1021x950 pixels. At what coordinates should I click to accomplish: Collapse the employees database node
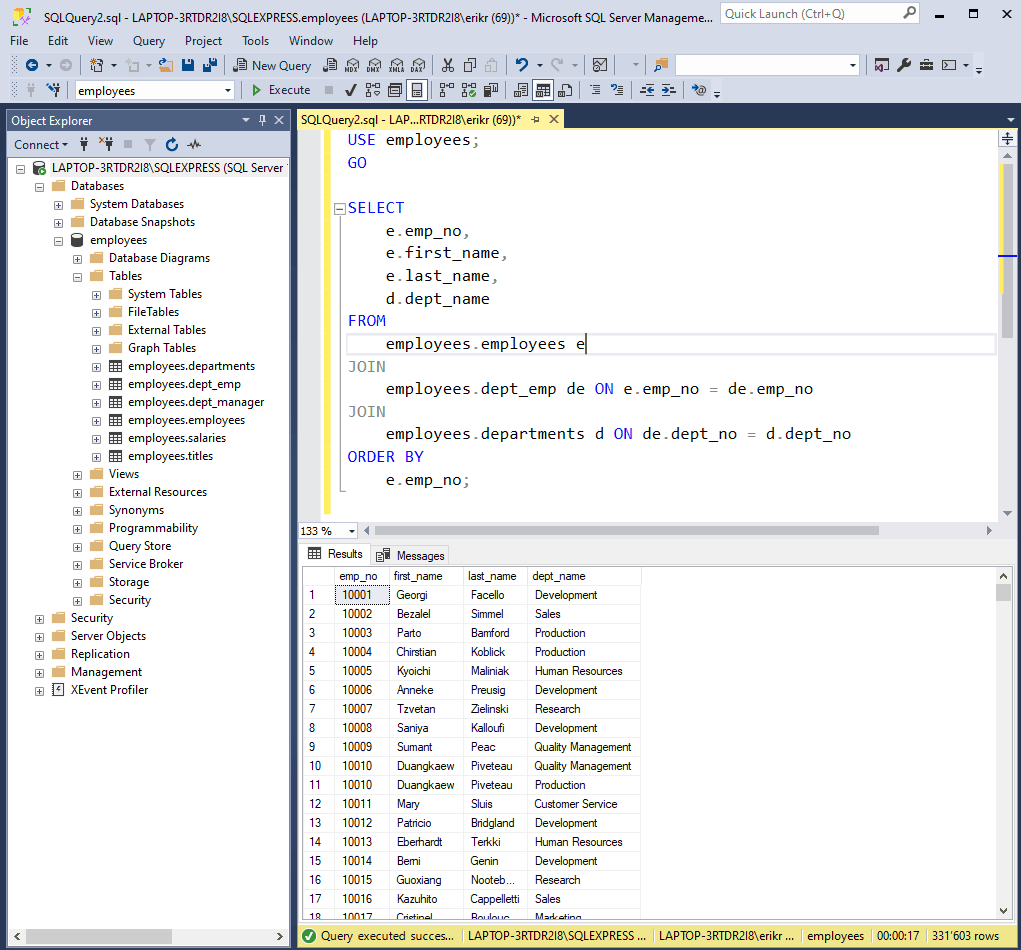point(59,241)
